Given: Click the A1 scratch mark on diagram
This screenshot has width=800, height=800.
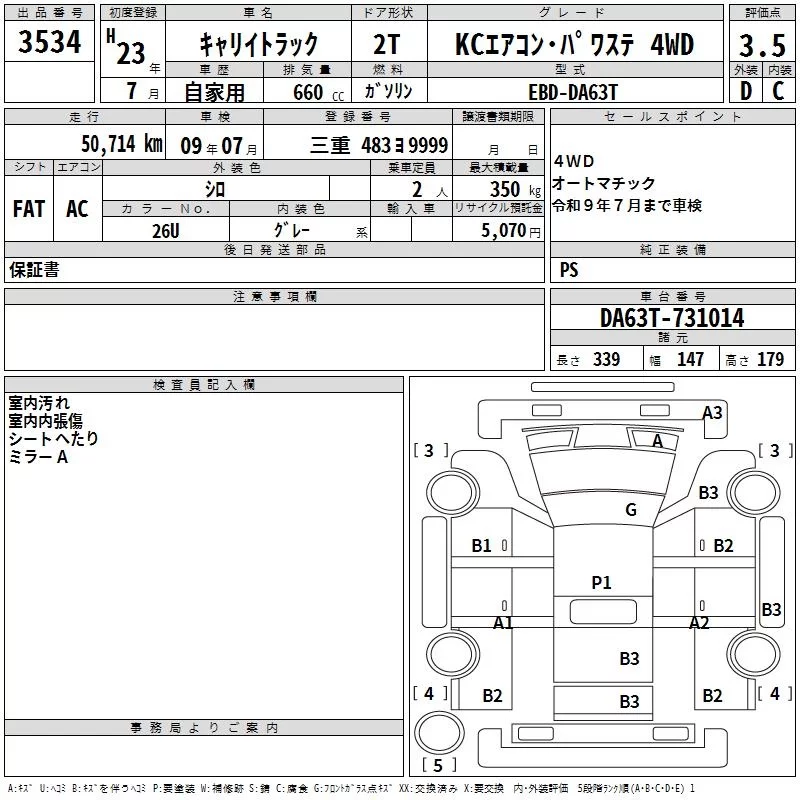Looking at the screenshot, I should coord(503,622).
